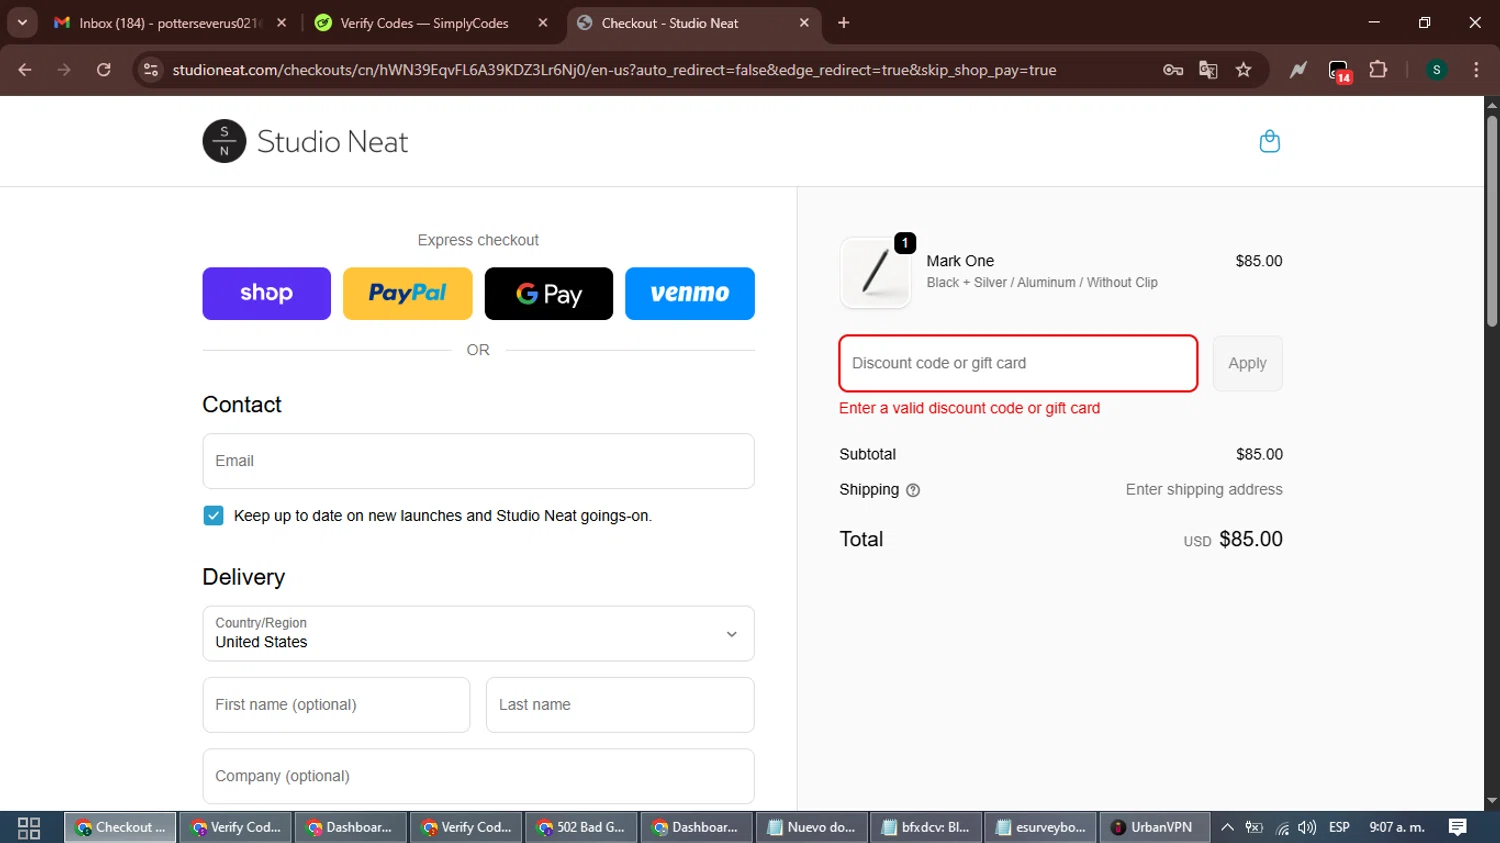Image resolution: width=1500 pixels, height=843 pixels.
Task: Click the 9:07 a. m. clock
Action: point(1397,828)
